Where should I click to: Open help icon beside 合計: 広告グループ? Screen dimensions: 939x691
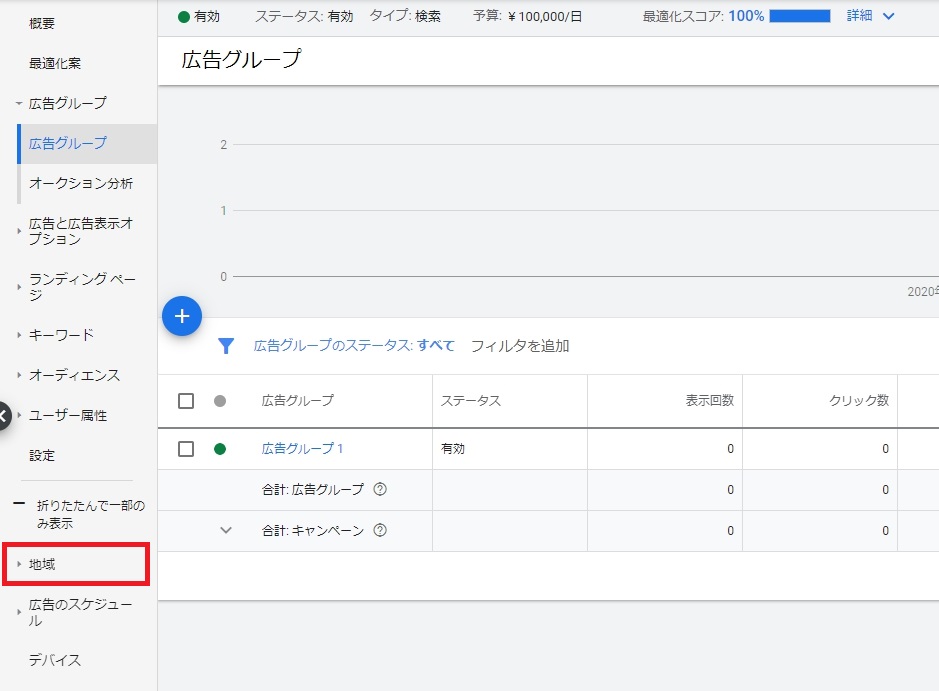(380, 489)
